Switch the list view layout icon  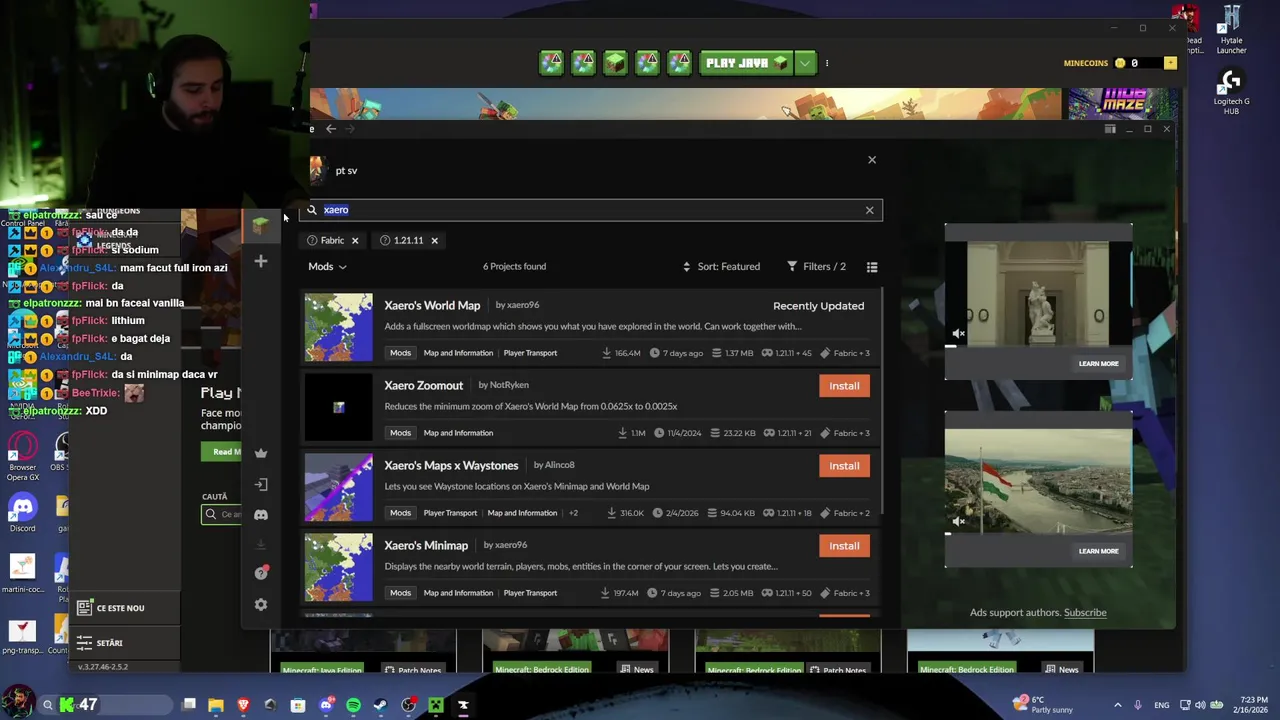tap(872, 267)
